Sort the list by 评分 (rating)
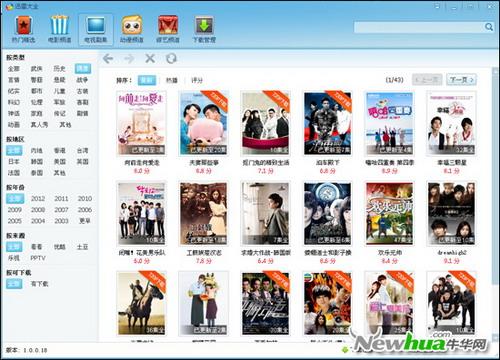This screenshot has width=500, height=360. coord(197,80)
